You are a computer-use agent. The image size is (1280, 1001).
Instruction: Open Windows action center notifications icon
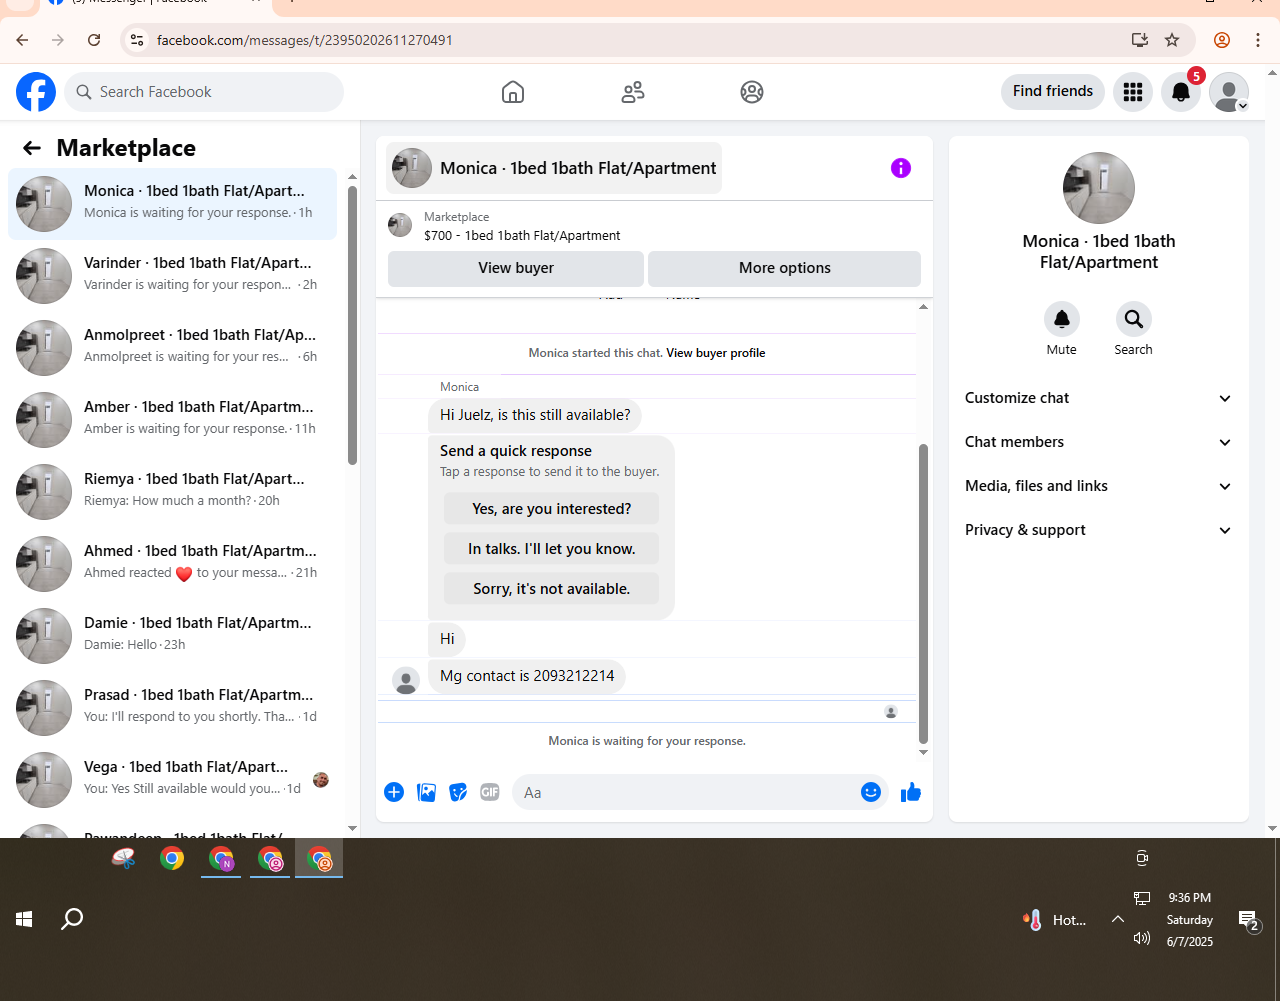coord(1247,921)
